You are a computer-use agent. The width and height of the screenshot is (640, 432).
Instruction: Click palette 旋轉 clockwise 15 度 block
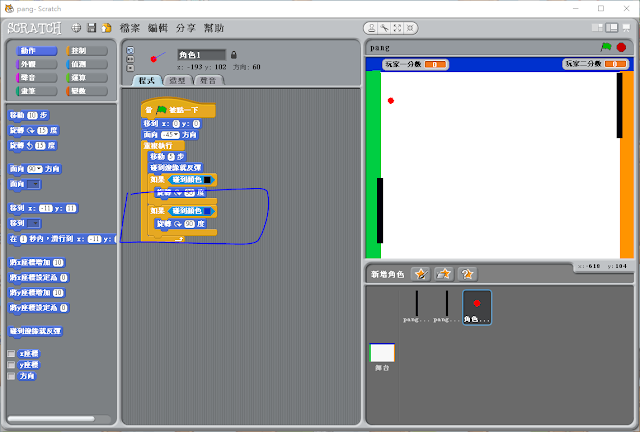pos(34,131)
